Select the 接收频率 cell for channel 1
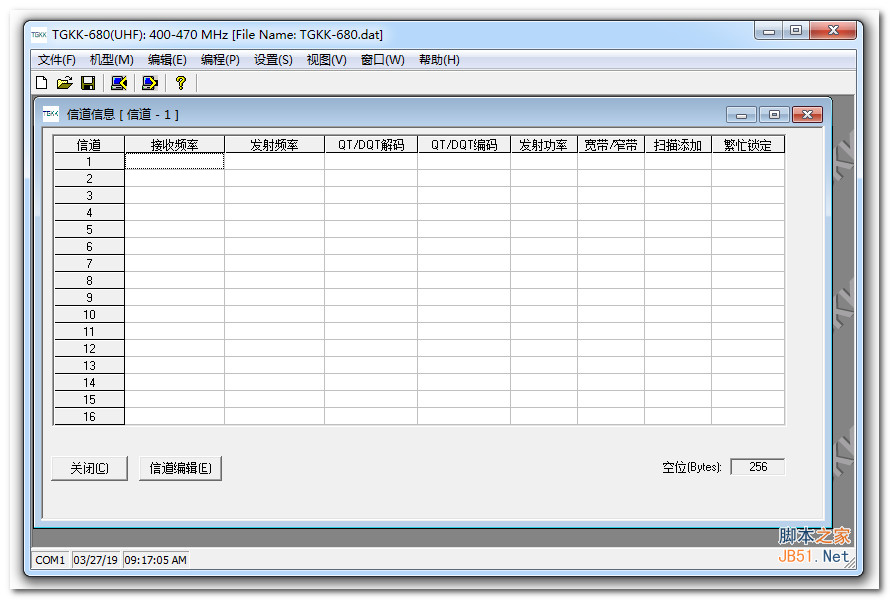Viewport: 890px width, 600px height. [174, 161]
